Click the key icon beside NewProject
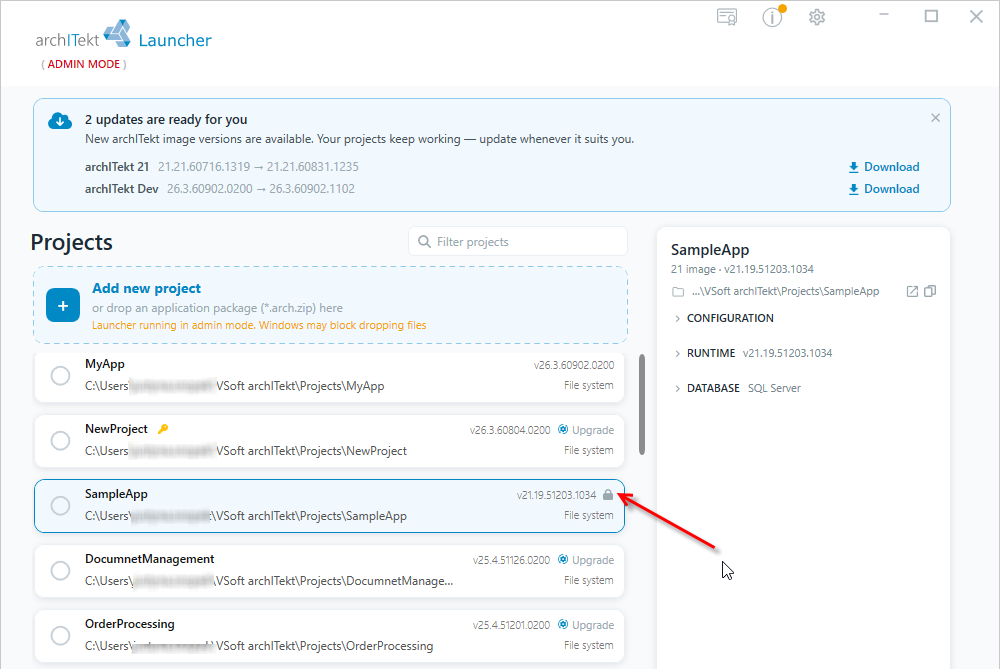The image size is (1000, 669). [x=163, y=429]
